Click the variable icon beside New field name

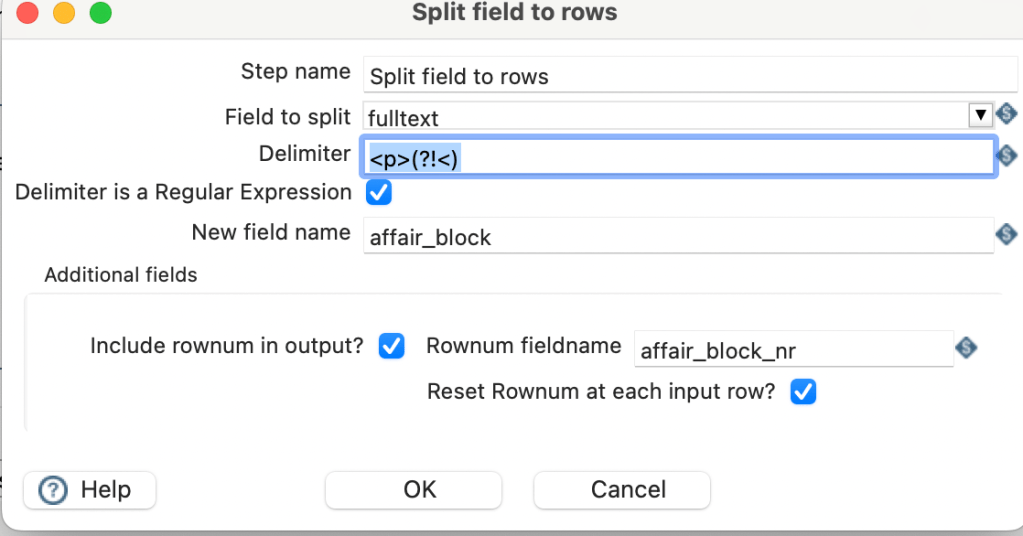point(1006,235)
